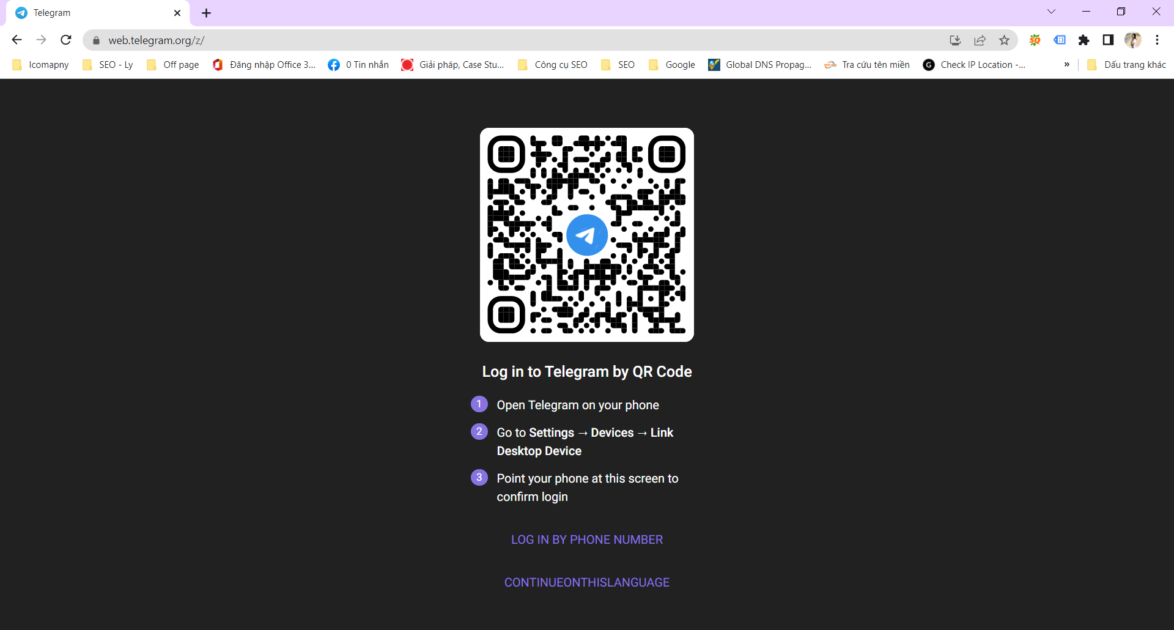Screen dimensions: 1174x630
Task: Open the Google bookmark folder
Action: (x=672, y=64)
